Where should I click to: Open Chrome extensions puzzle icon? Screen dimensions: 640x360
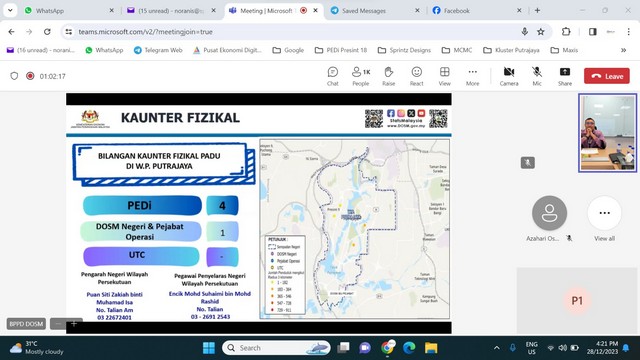pos(566,32)
